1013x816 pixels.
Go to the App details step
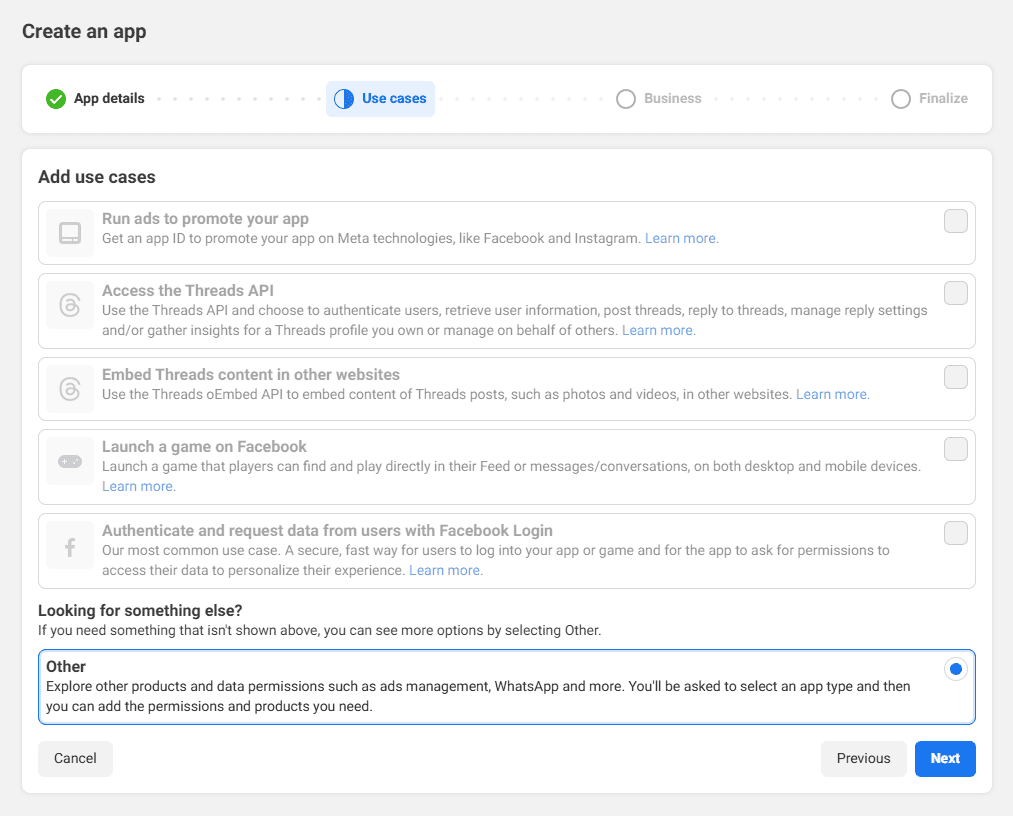coord(95,99)
